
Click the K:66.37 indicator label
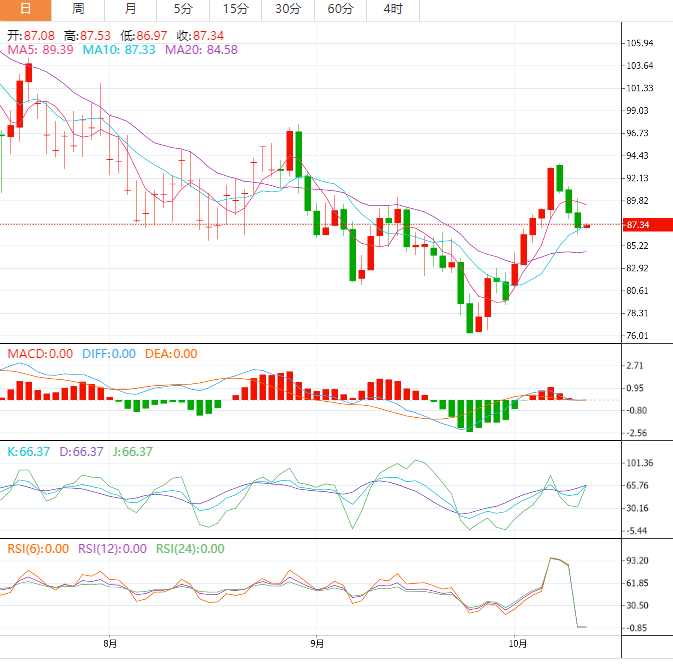[29, 452]
